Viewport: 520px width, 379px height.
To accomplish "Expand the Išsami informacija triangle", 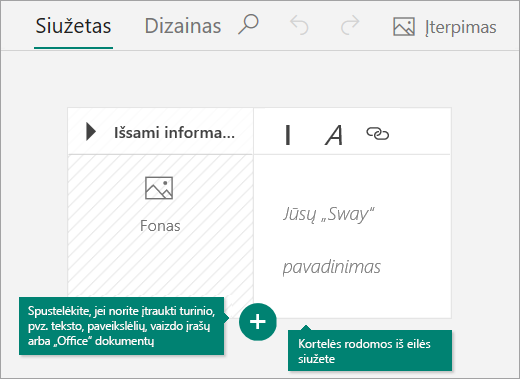I will click(91, 132).
